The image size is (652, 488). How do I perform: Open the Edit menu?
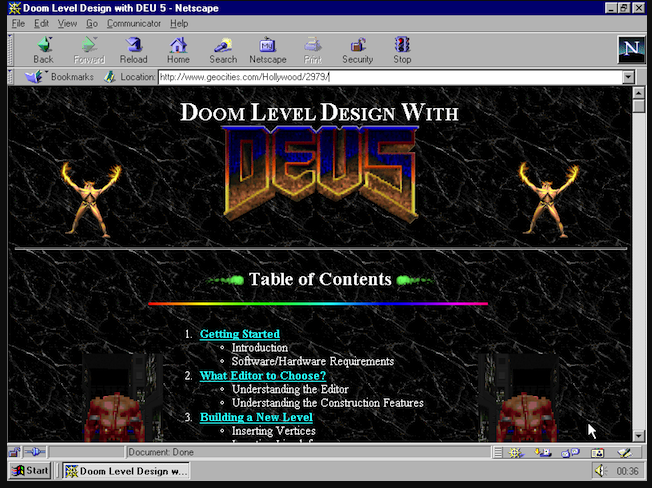[41, 24]
